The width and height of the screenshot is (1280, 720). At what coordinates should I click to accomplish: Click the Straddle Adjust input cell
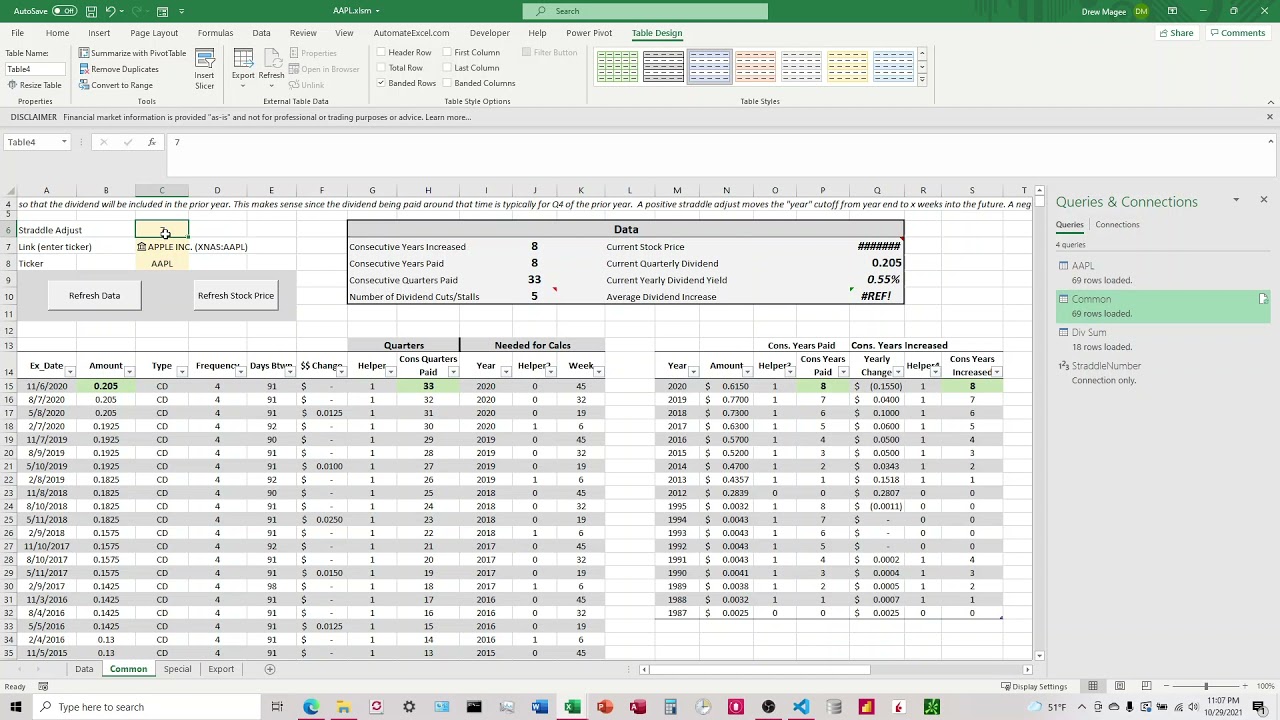[x=162, y=230]
